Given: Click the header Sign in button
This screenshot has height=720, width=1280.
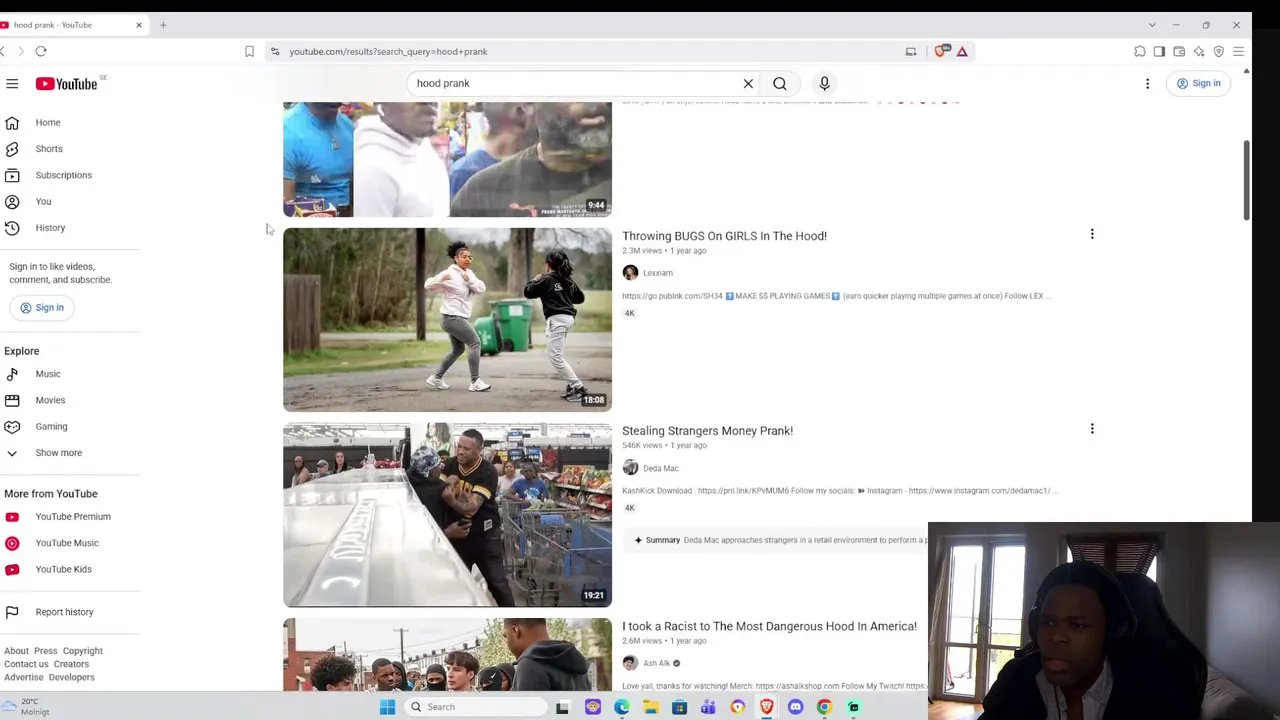Looking at the screenshot, I should pos(1199,84).
